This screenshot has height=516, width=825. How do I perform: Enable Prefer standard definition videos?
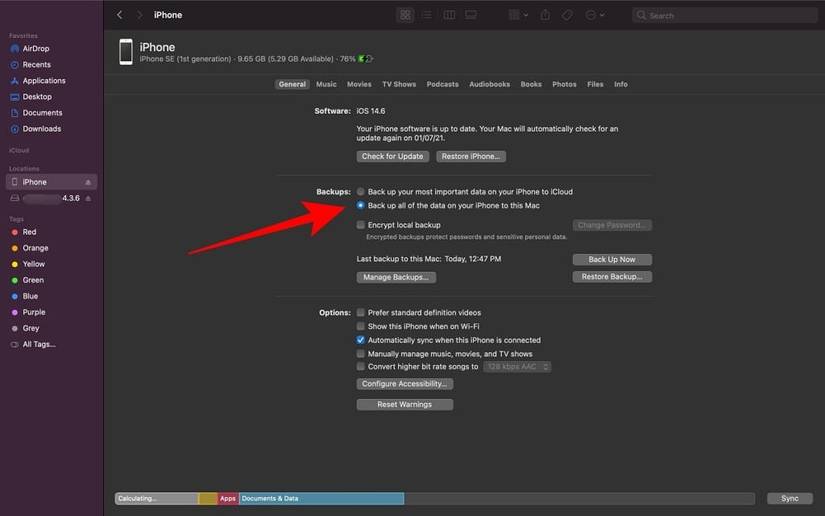pos(360,312)
